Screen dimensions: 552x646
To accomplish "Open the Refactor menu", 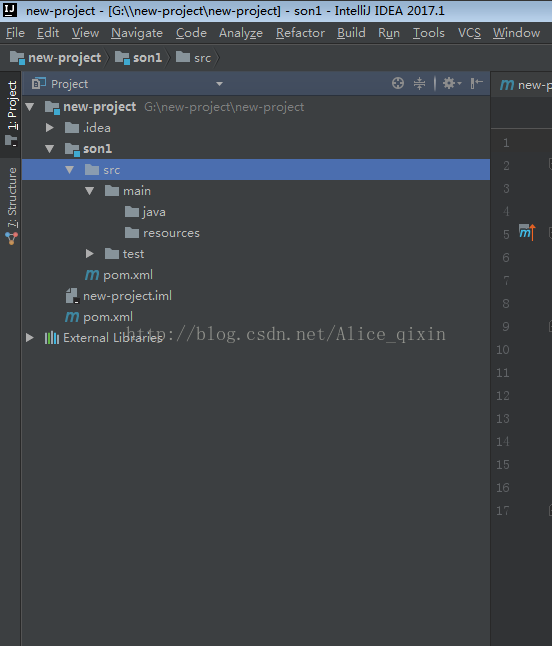I will click(300, 33).
